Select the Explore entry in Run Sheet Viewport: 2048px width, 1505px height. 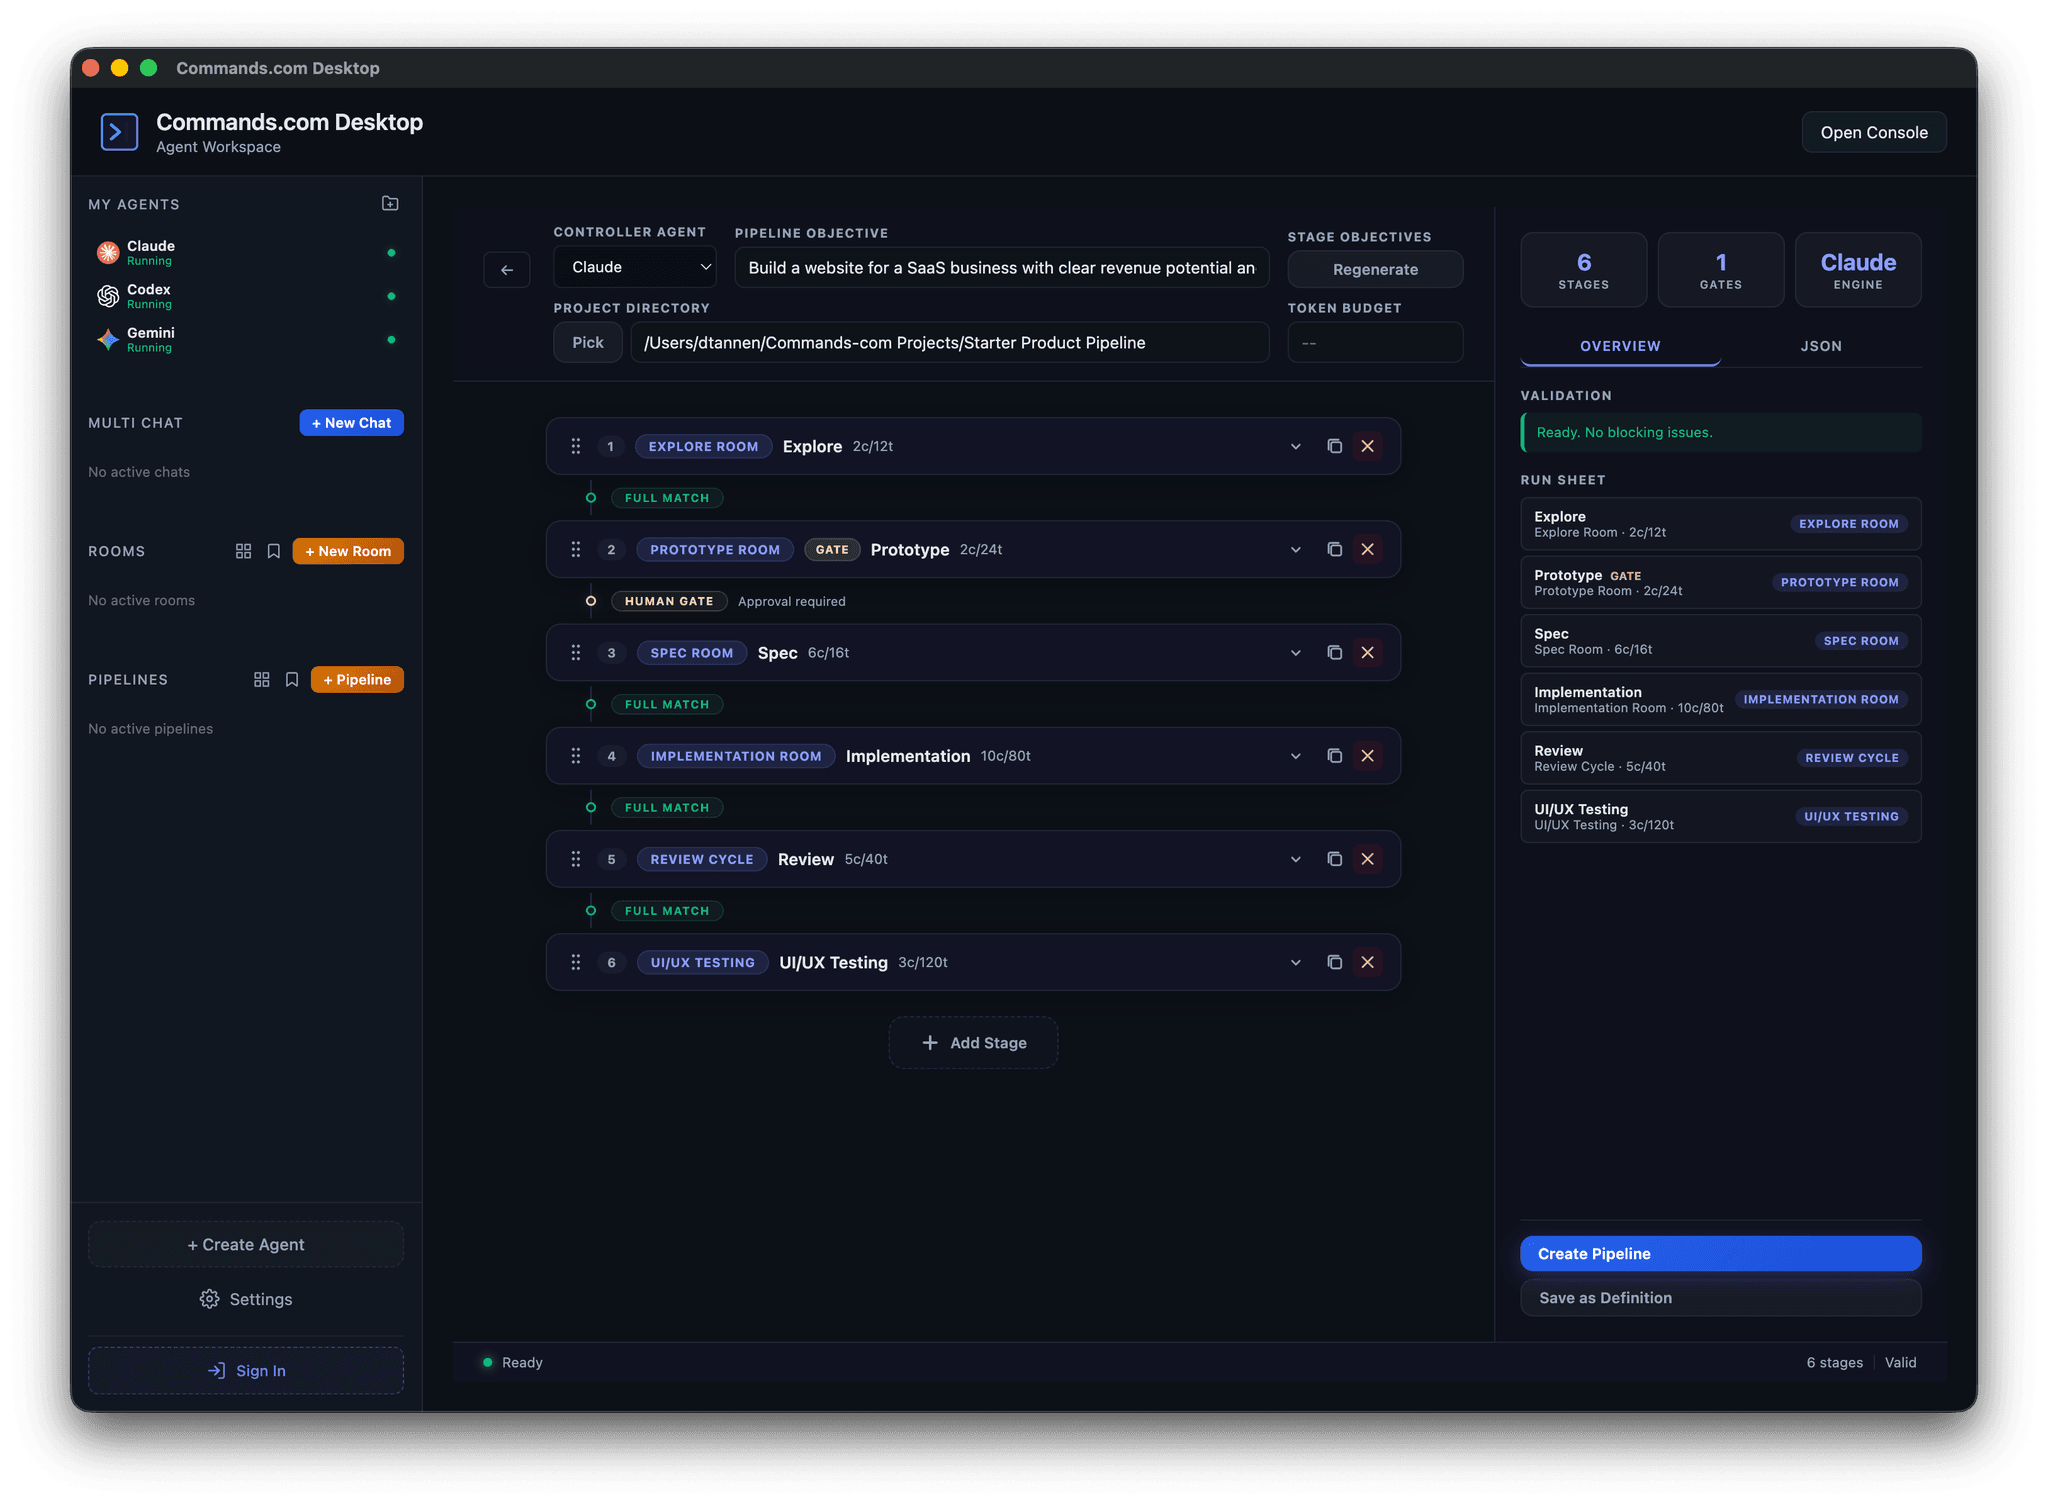click(x=1720, y=524)
